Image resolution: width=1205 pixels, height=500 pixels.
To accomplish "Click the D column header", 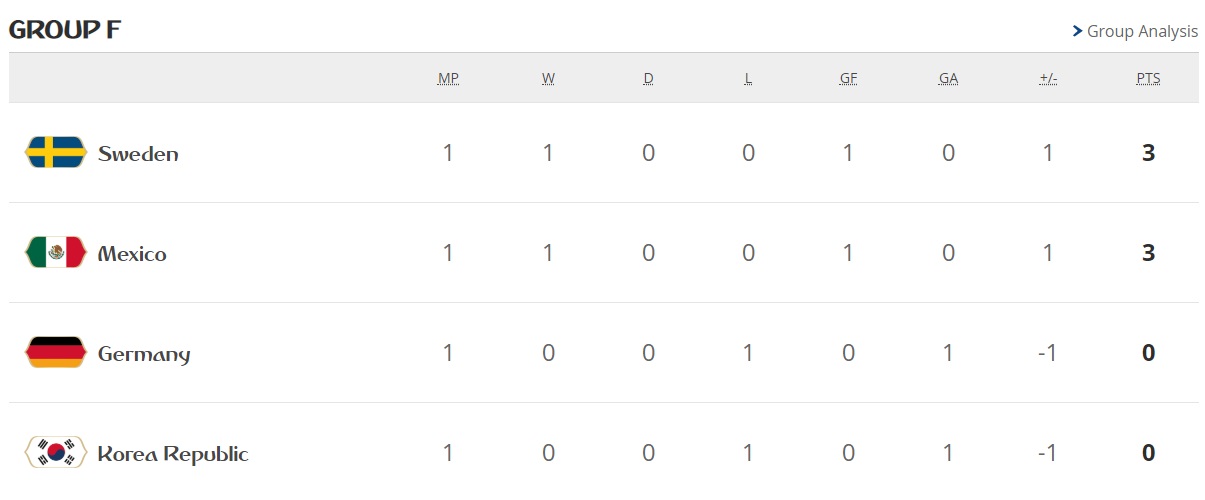I will (x=648, y=78).
